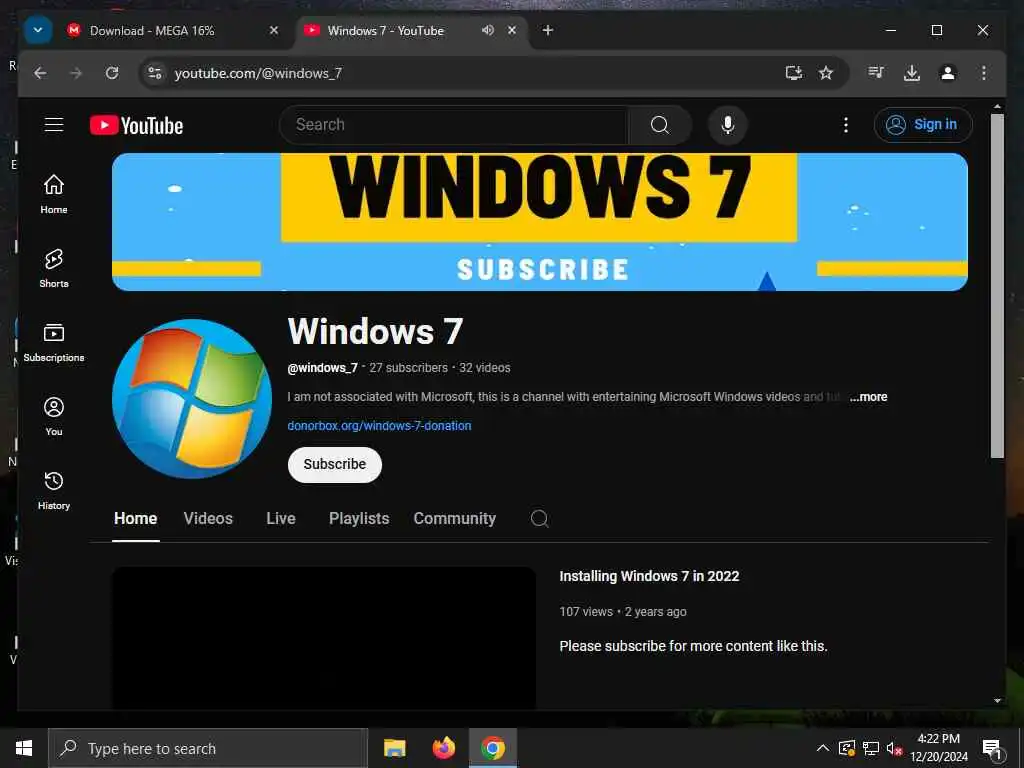This screenshot has height=768, width=1024.
Task: Start voice search with microphone icon
Action: [728, 125]
